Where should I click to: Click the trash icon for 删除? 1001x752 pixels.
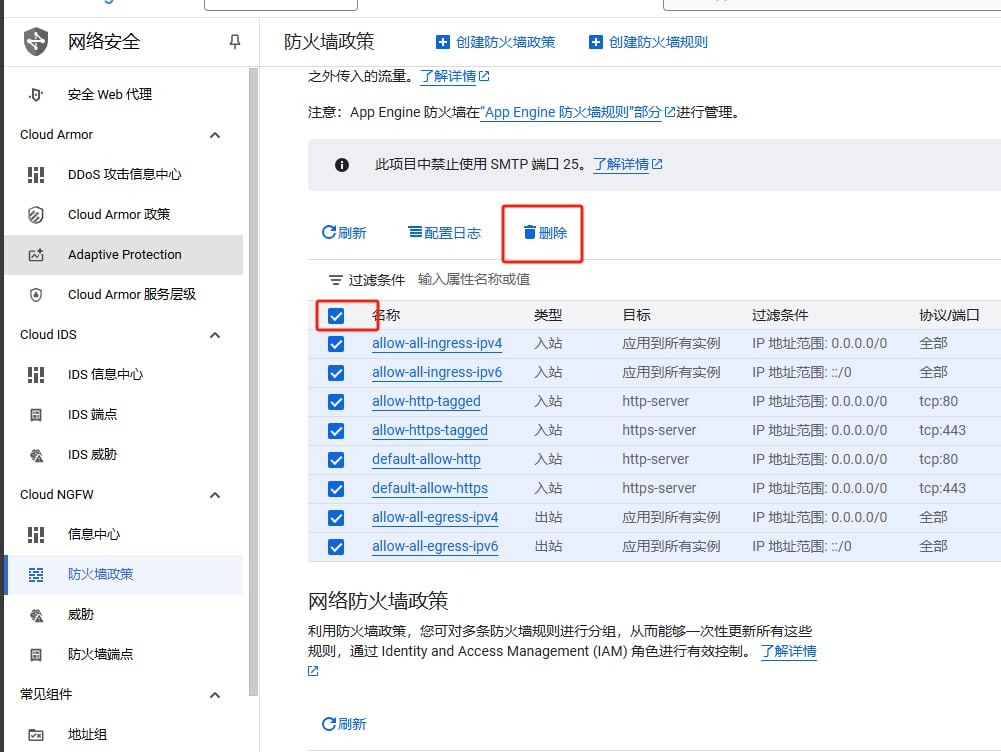[530, 233]
